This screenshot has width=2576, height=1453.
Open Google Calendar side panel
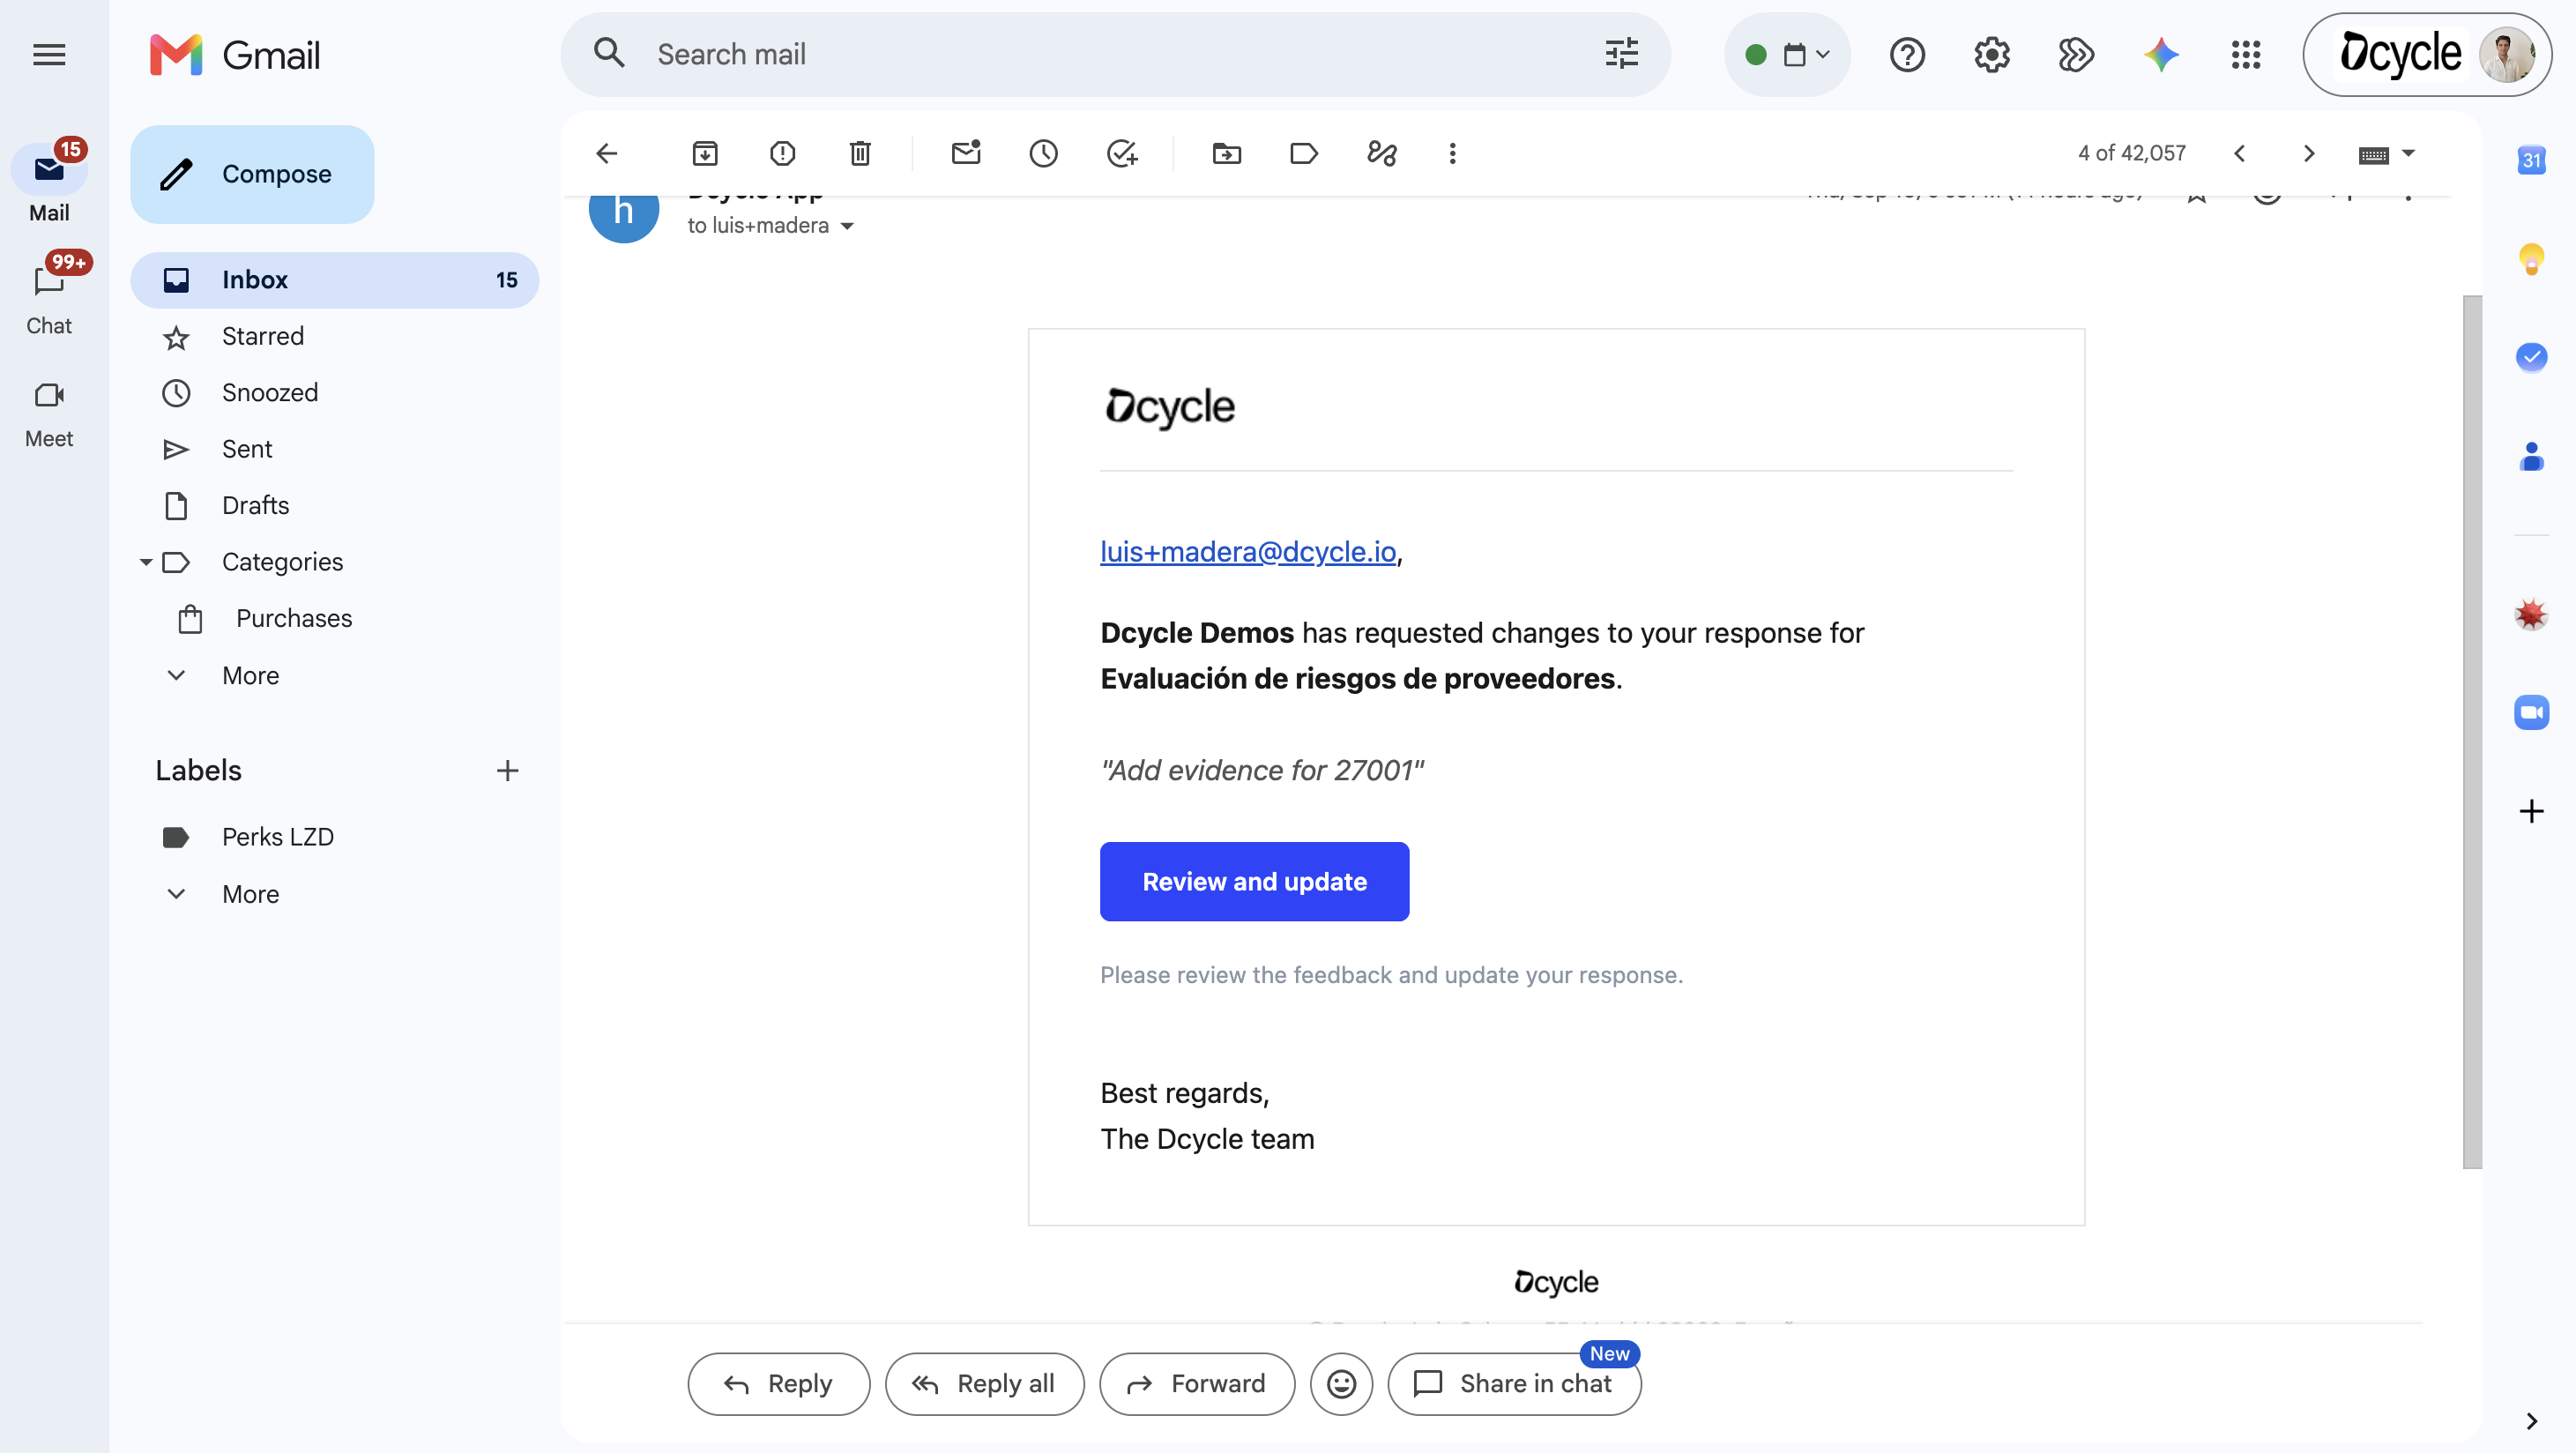pos(2531,160)
